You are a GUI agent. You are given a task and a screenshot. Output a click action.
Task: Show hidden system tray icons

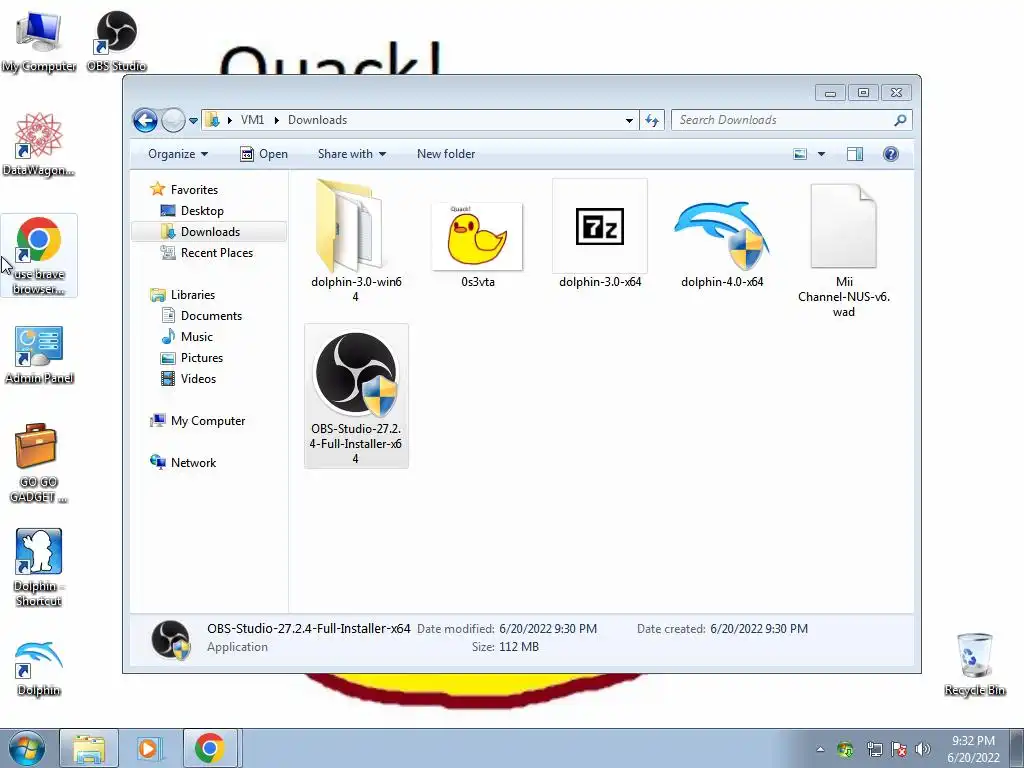820,749
